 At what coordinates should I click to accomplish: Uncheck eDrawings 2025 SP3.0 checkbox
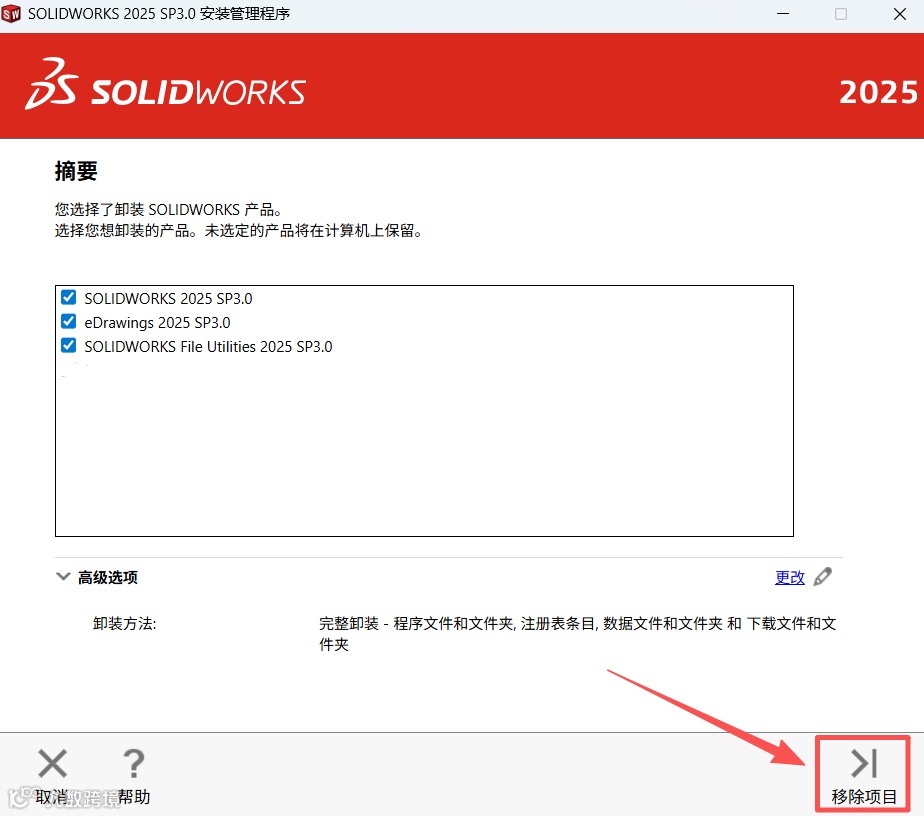click(x=68, y=322)
